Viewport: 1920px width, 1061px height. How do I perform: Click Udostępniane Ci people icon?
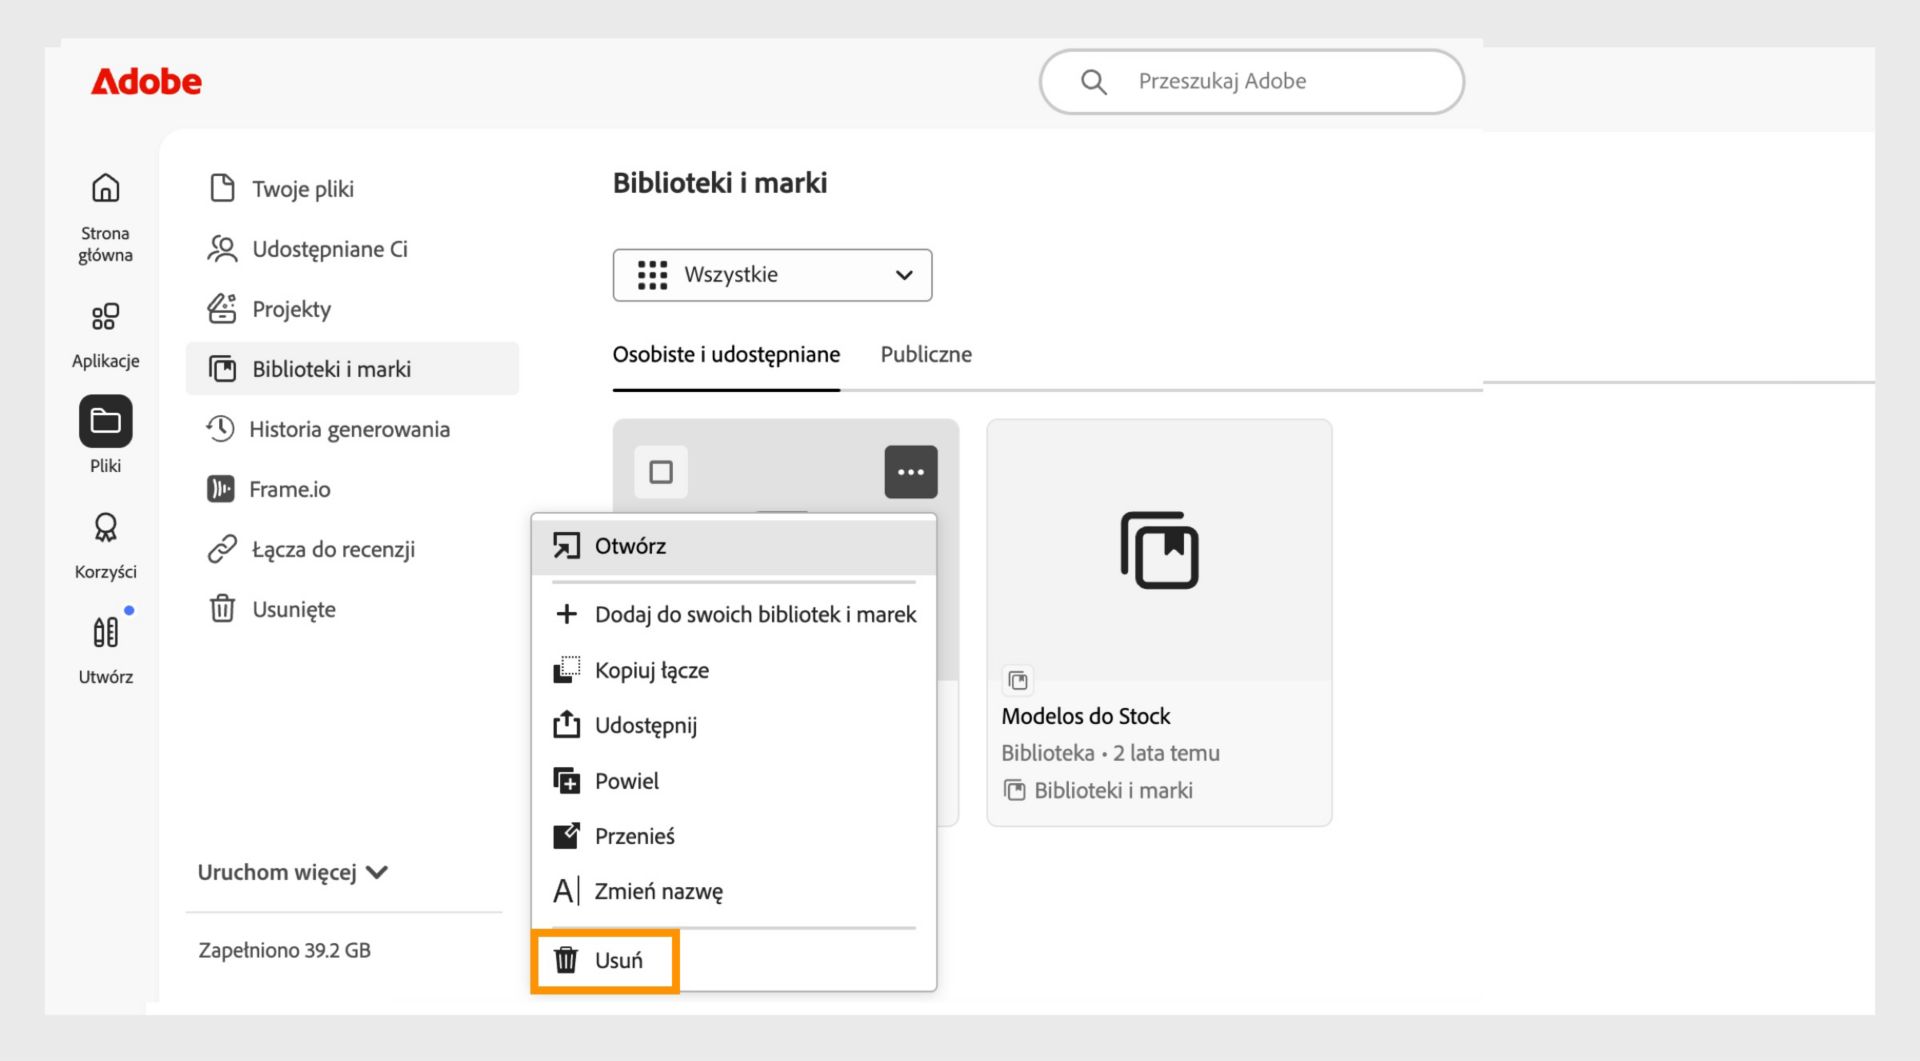coord(222,249)
